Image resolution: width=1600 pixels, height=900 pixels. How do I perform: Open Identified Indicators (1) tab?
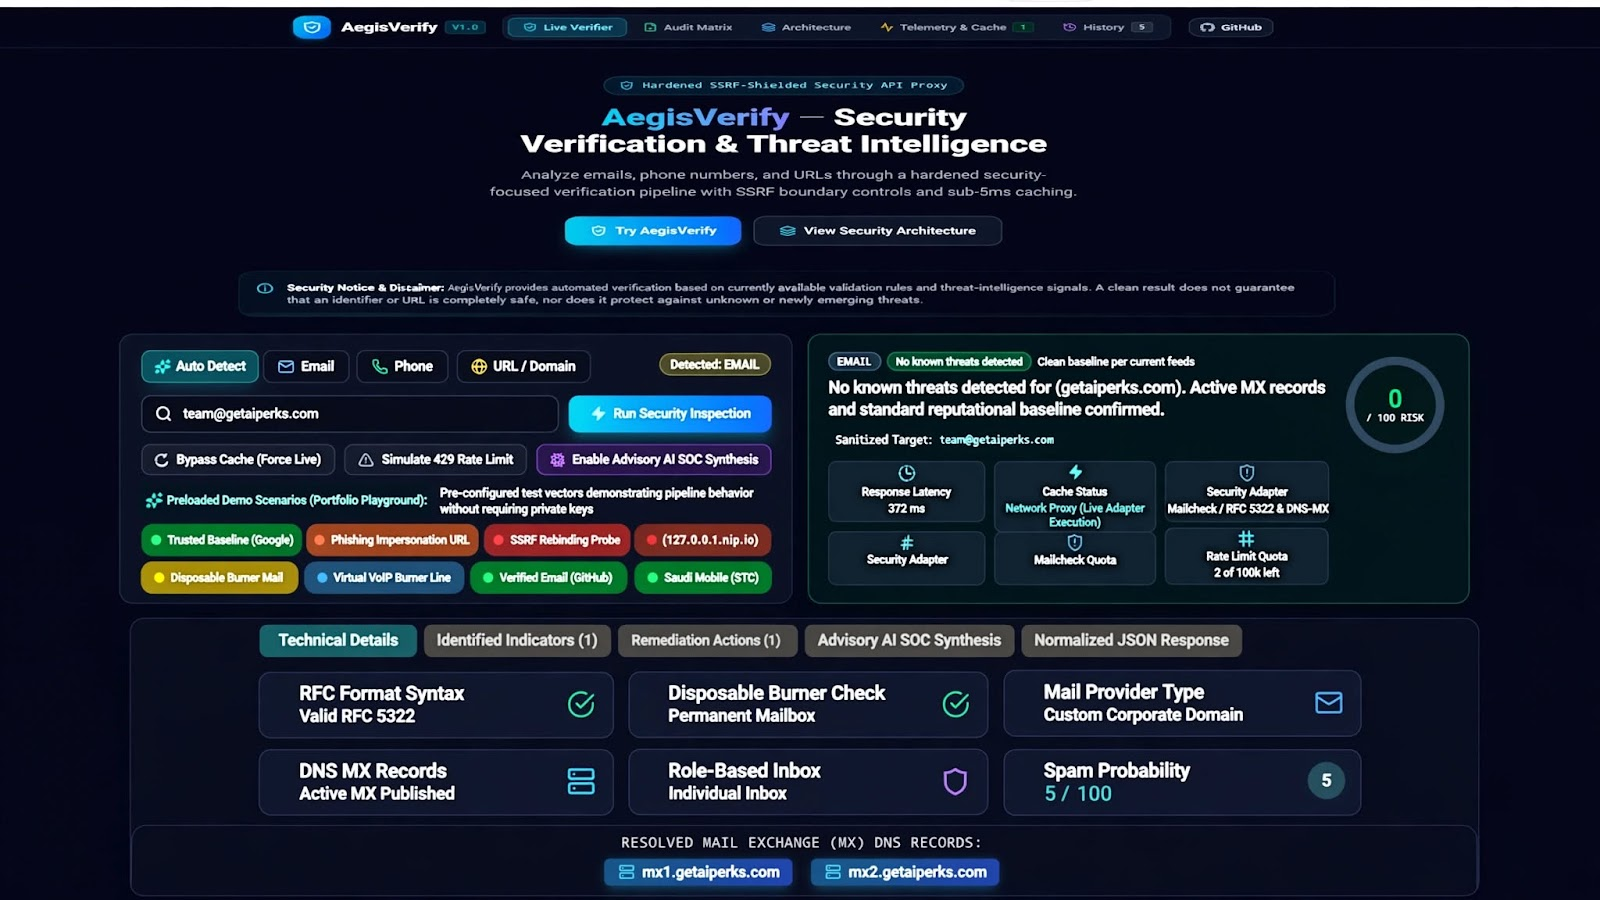pos(517,641)
